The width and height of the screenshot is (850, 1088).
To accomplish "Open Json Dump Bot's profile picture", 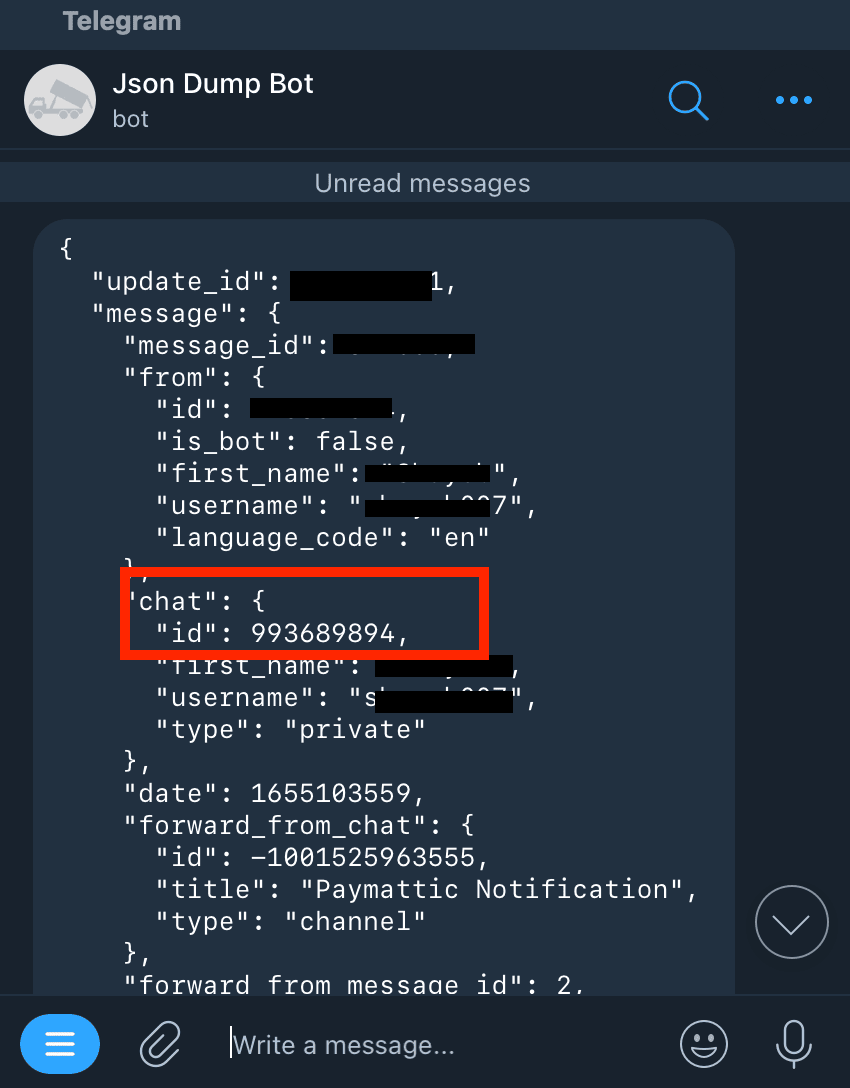I will [x=59, y=100].
